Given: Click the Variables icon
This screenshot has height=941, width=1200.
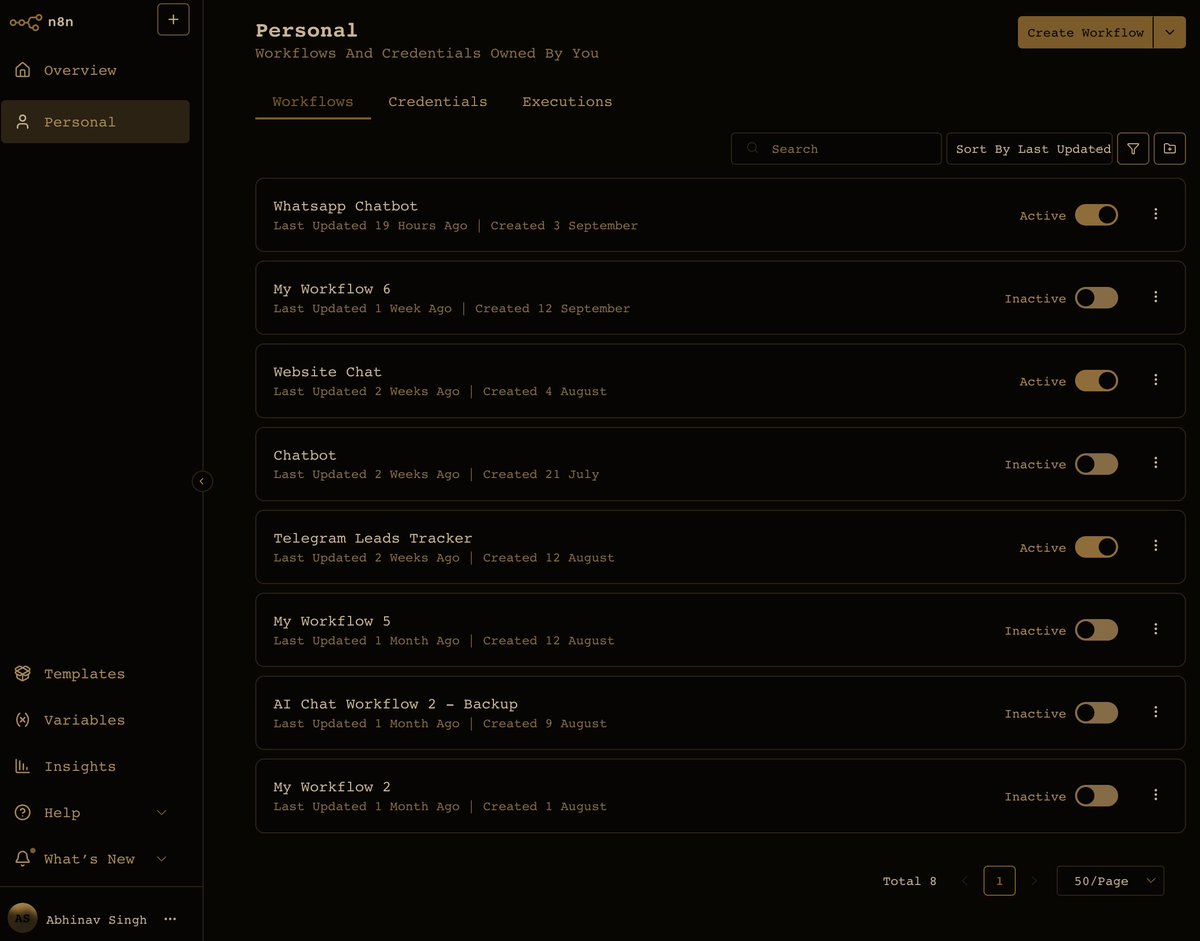Looking at the screenshot, I should (x=22, y=720).
